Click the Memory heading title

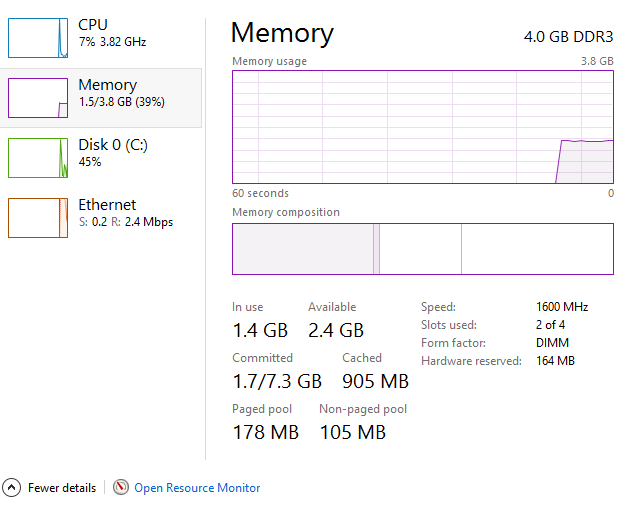pos(282,33)
